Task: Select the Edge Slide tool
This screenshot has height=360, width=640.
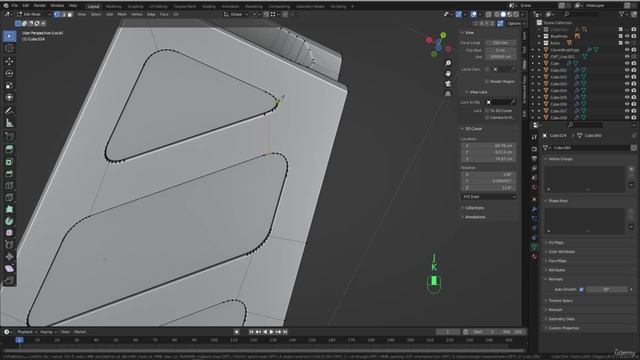Action: click(x=9, y=244)
